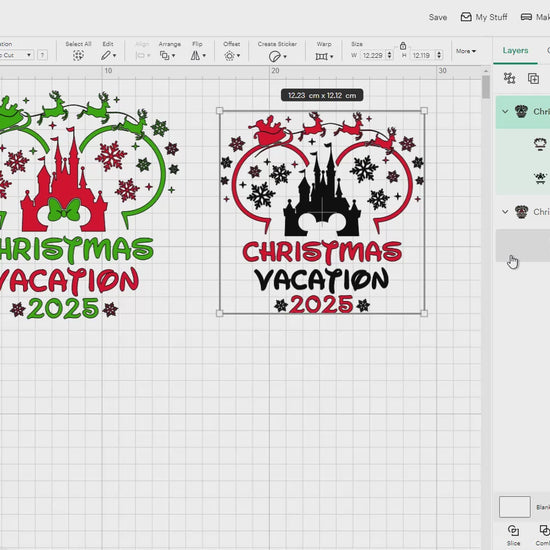The width and height of the screenshot is (550, 550).
Task: Click the Align tool icon
Action: (142, 55)
